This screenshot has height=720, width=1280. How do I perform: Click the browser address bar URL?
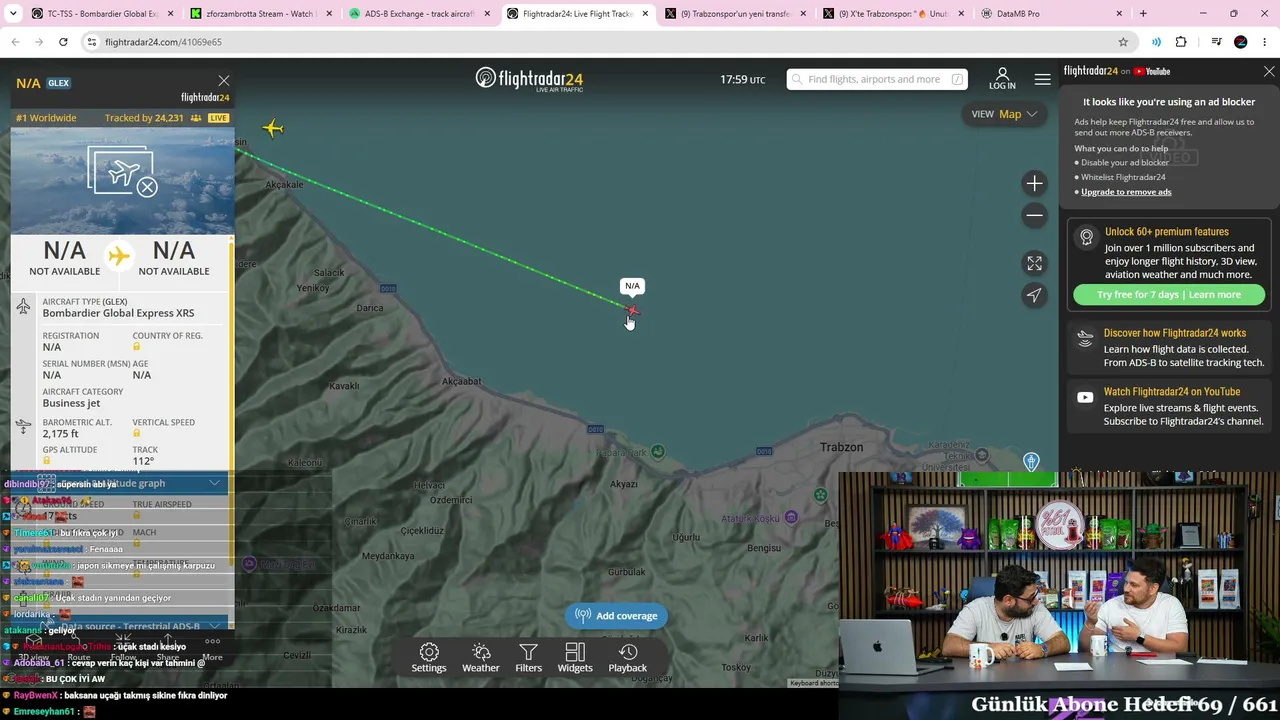point(163,42)
